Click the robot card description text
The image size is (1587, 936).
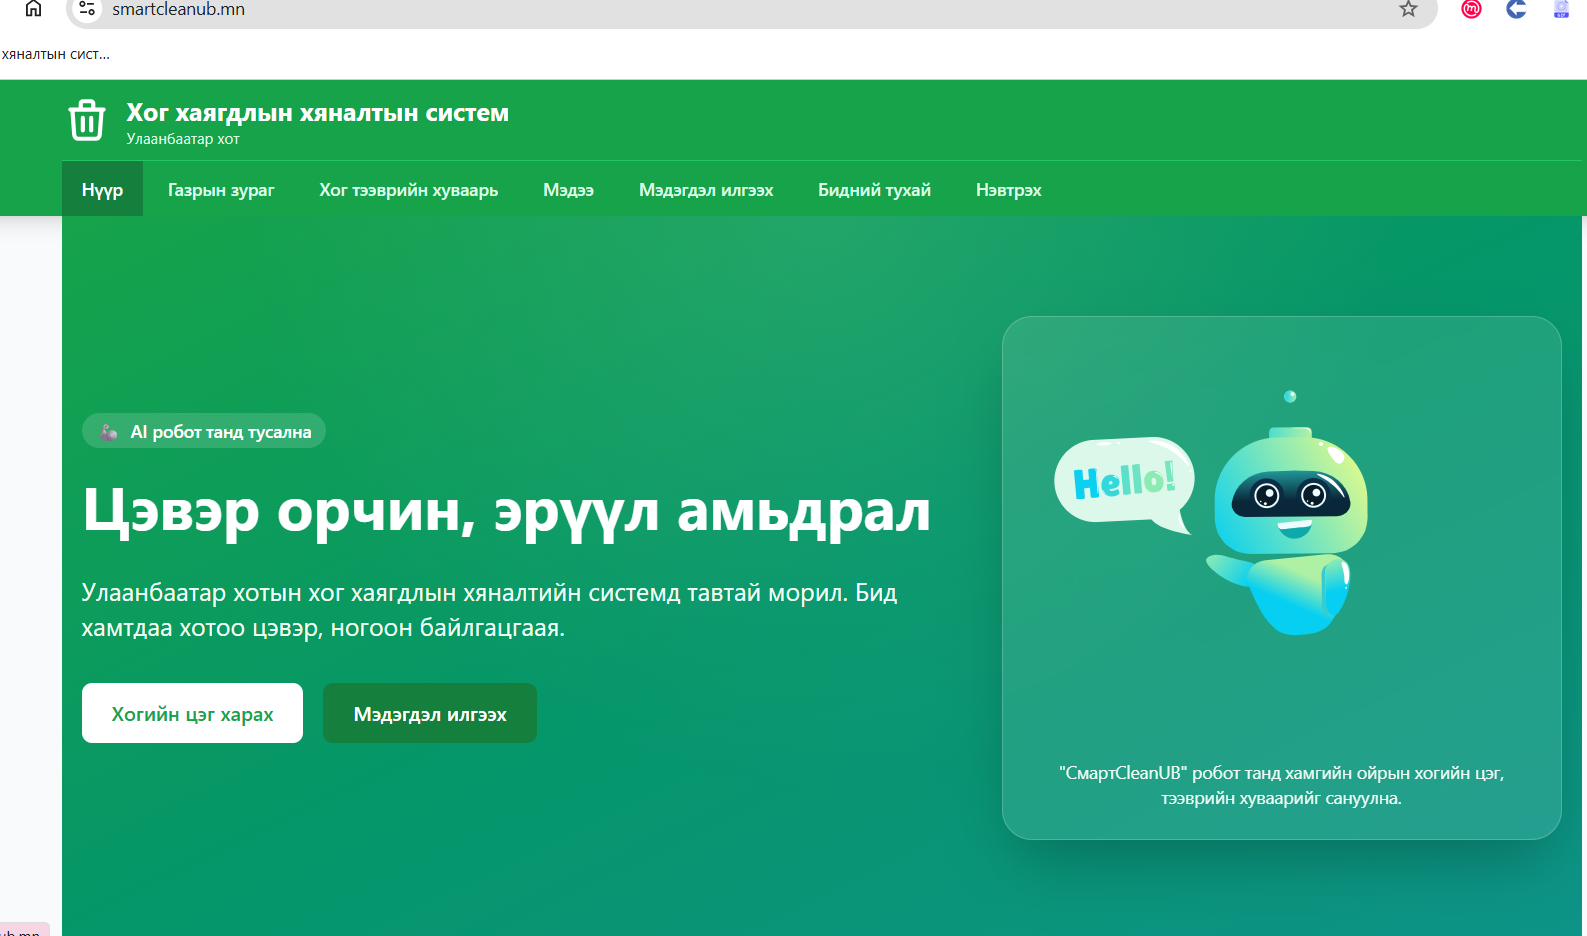[x=1281, y=785]
